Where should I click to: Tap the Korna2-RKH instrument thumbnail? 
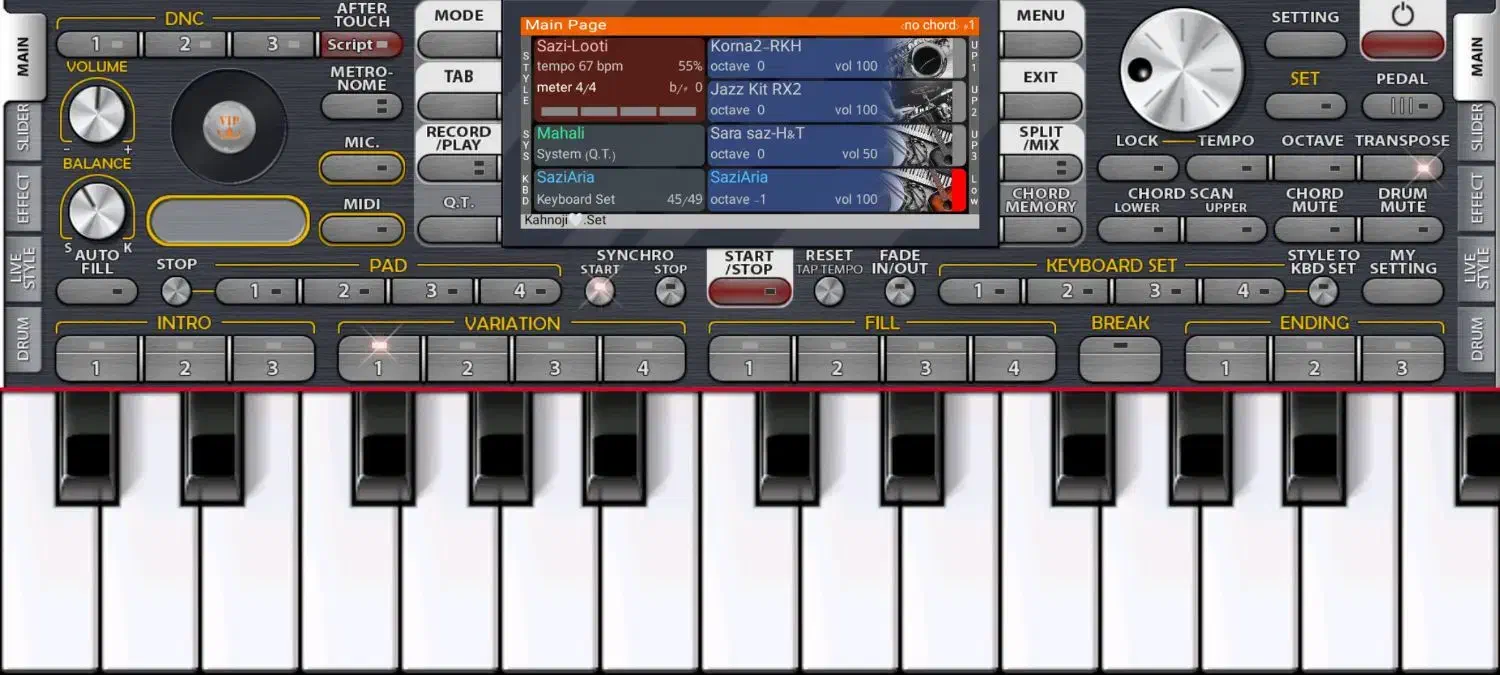click(x=928, y=58)
